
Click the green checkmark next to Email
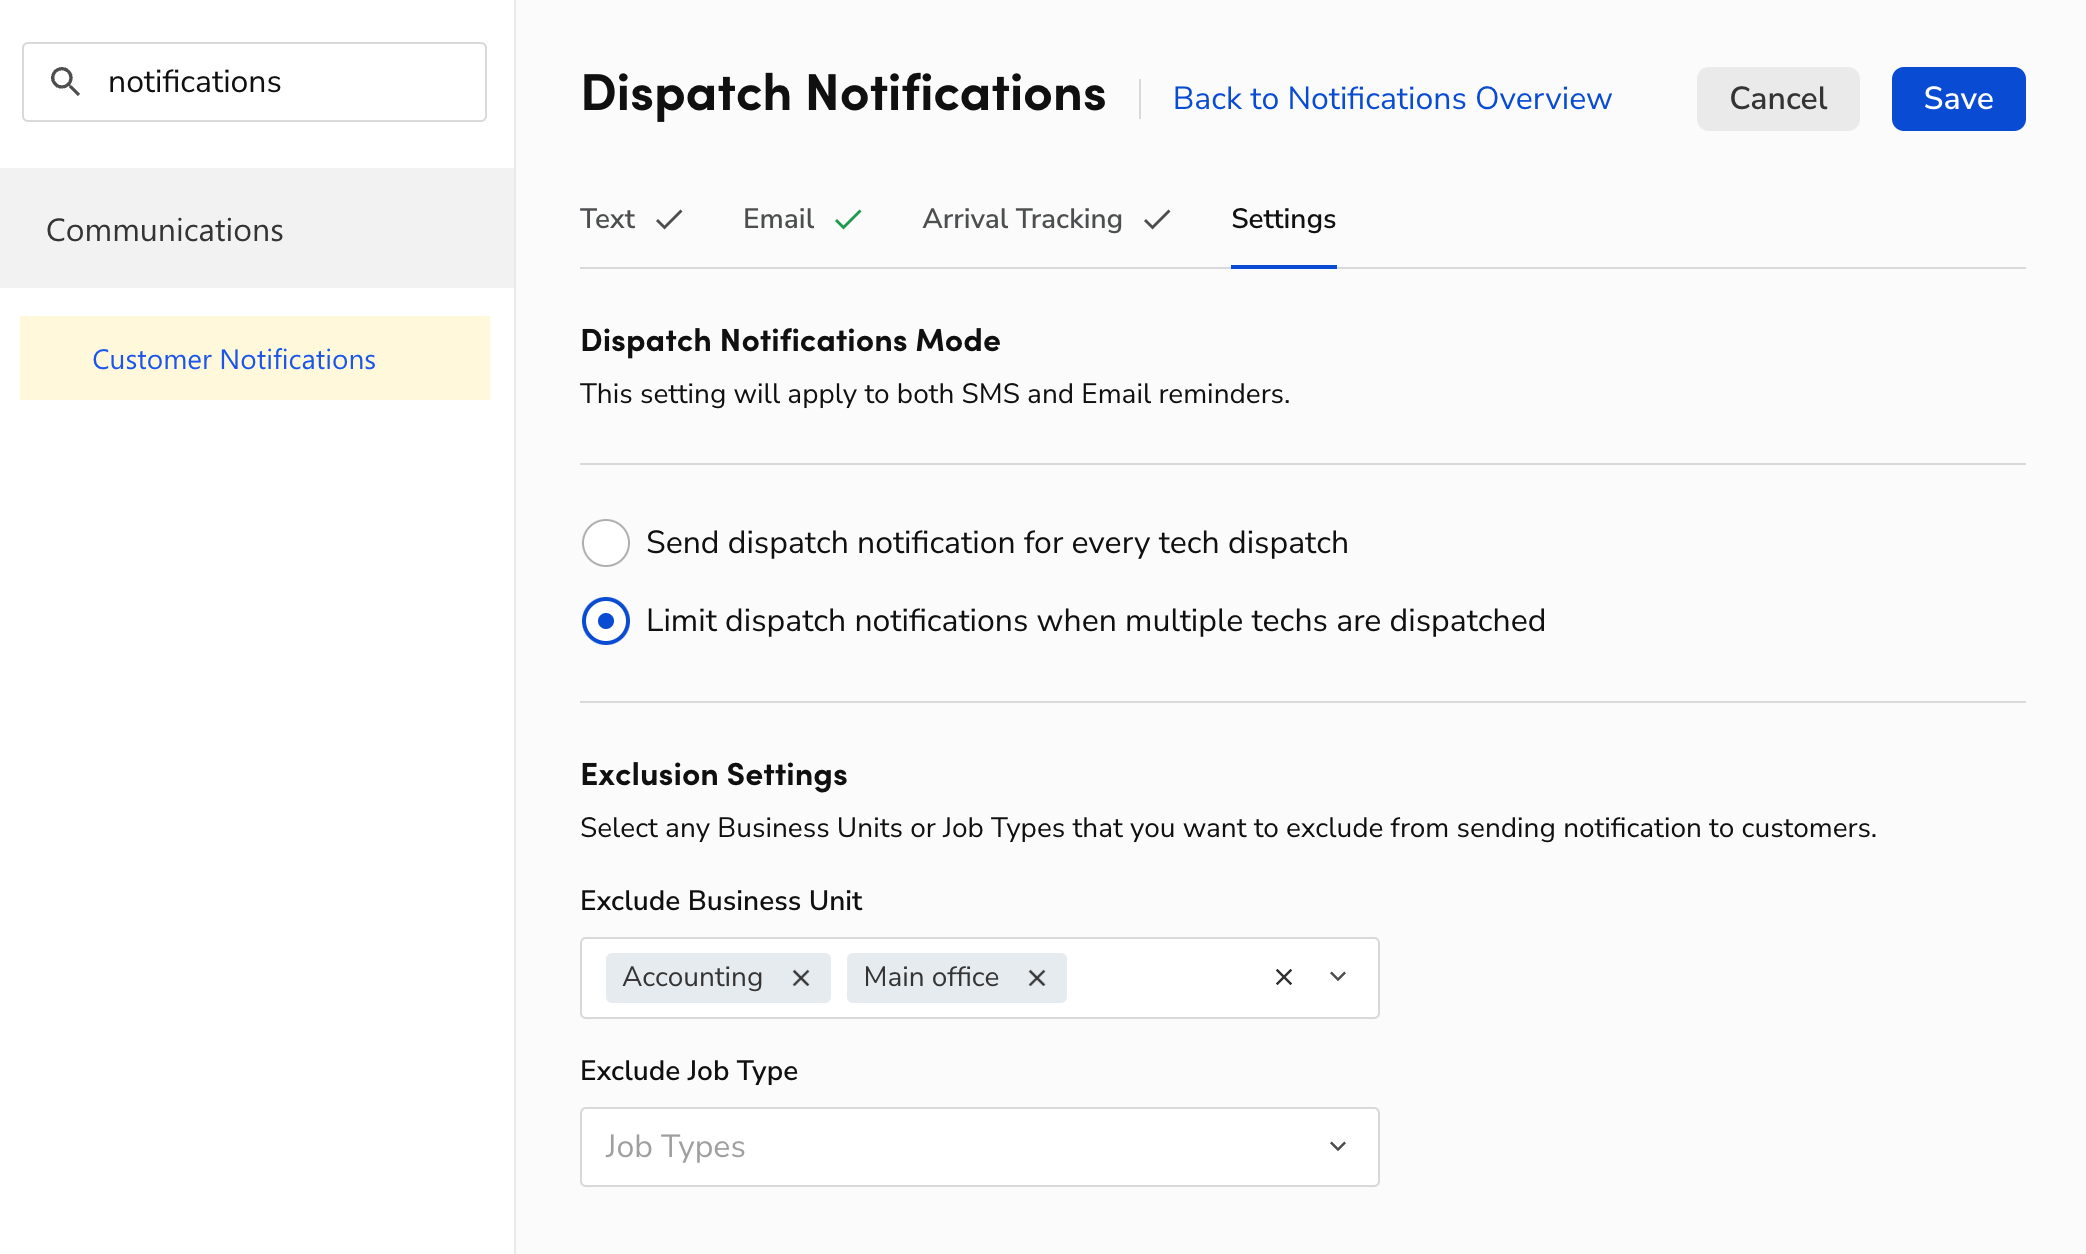click(x=847, y=218)
